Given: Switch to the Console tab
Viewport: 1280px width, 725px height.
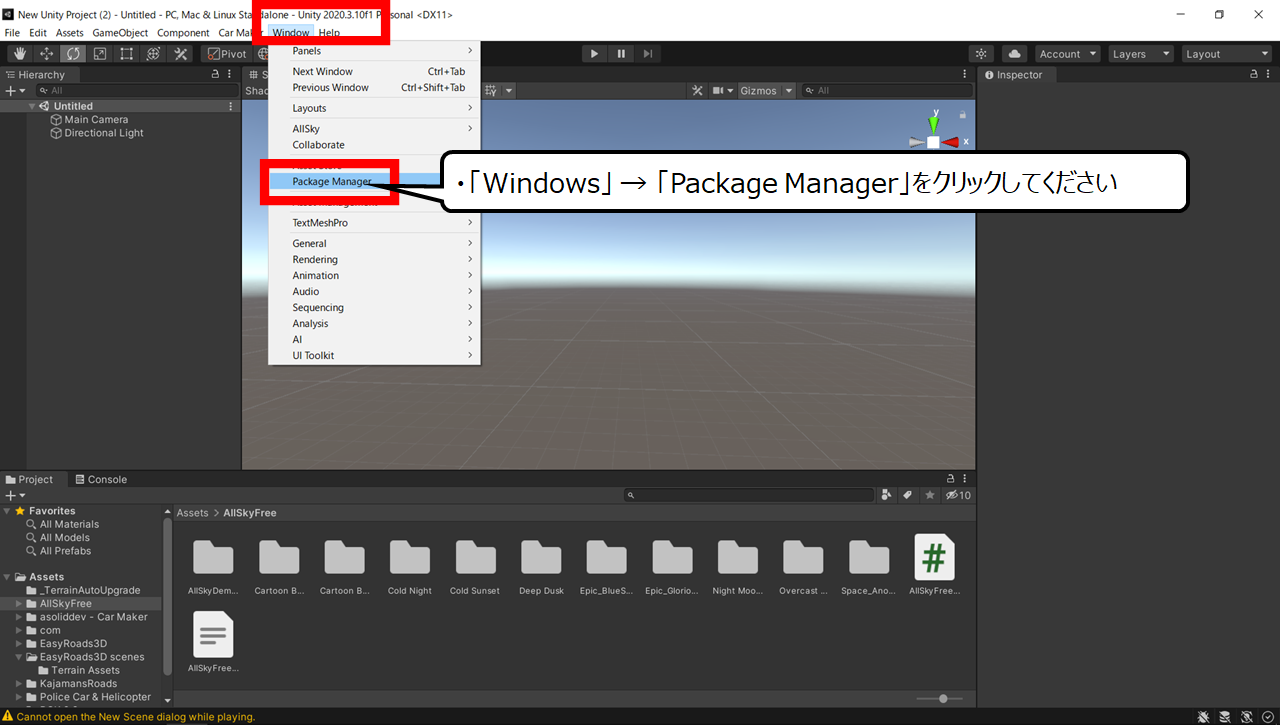Looking at the screenshot, I should [x=101, y=480].
